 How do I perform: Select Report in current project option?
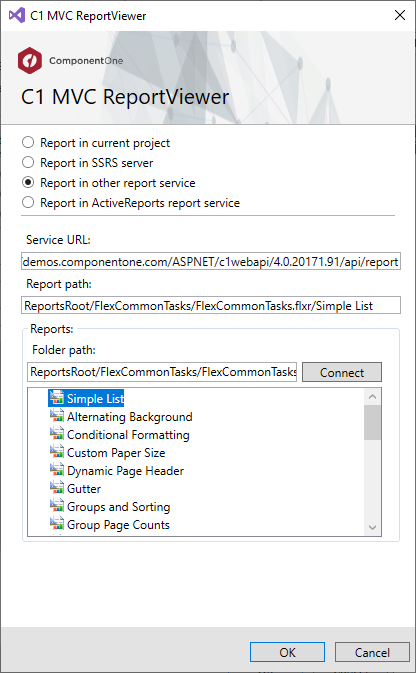point(28,142)
